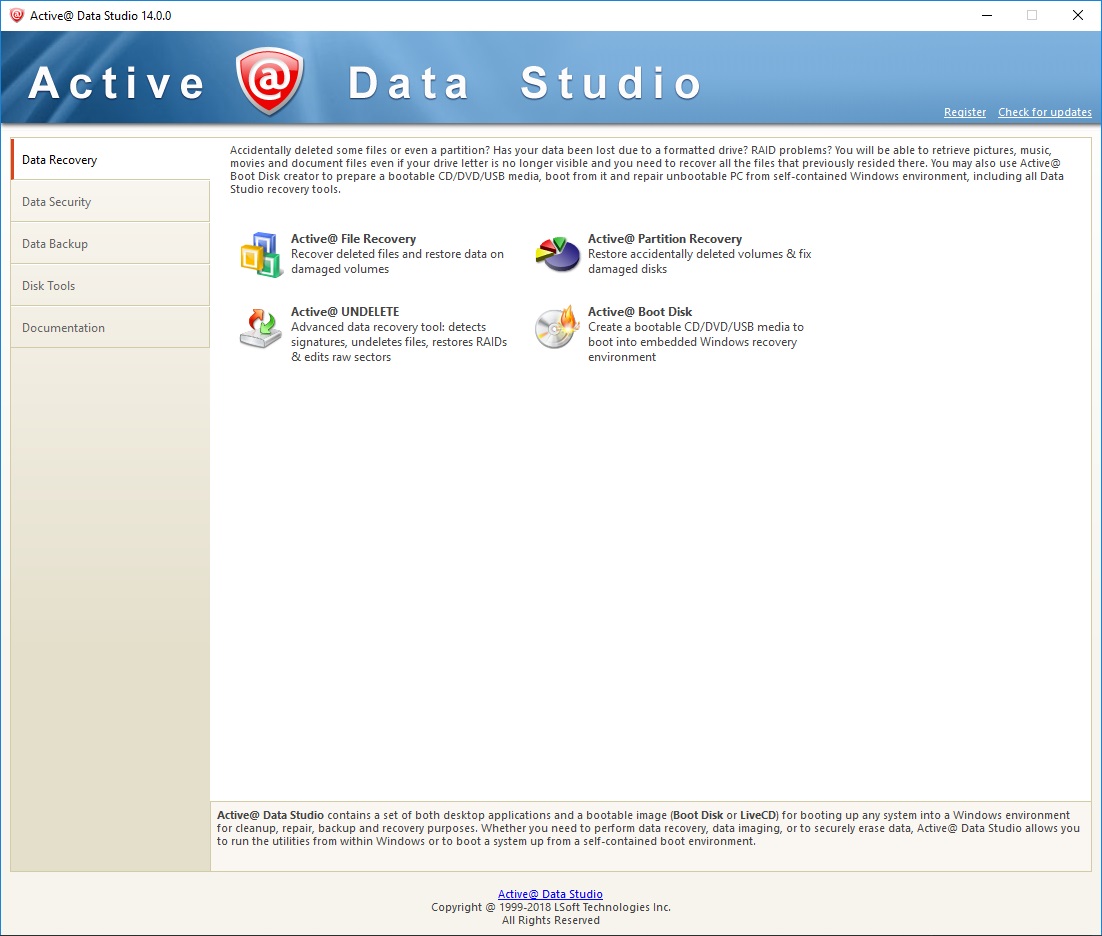Click the Active@ Boot Disk title text
Image resolution: width=1102 pixels, height=936 pixels.
[x=639, y=312]
